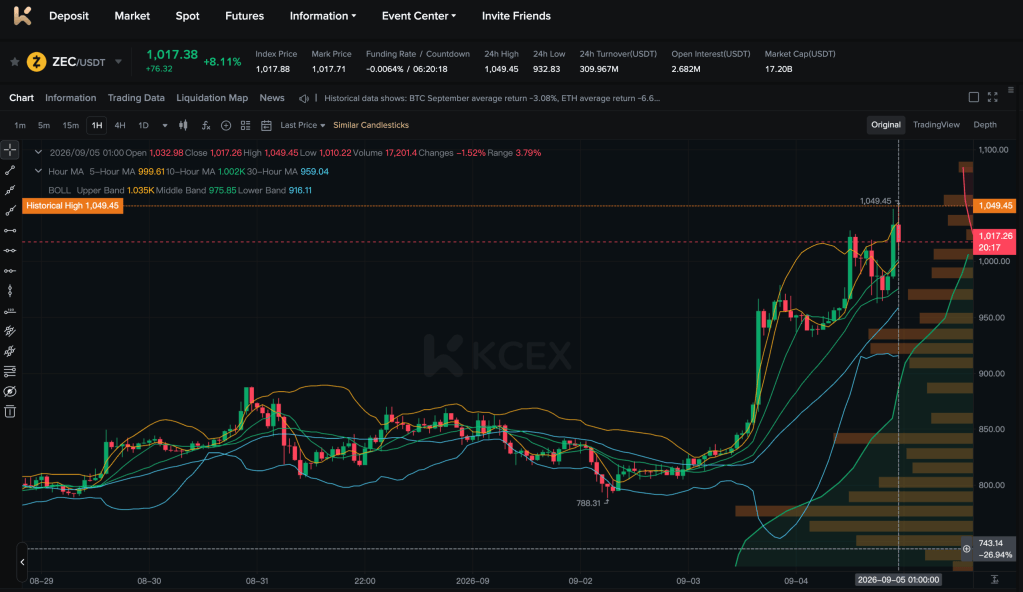Open the ZEC/USDT pair selector arrow
Image resolution: width=1023 pixels, height=592 pixels.
coord(118,62)
